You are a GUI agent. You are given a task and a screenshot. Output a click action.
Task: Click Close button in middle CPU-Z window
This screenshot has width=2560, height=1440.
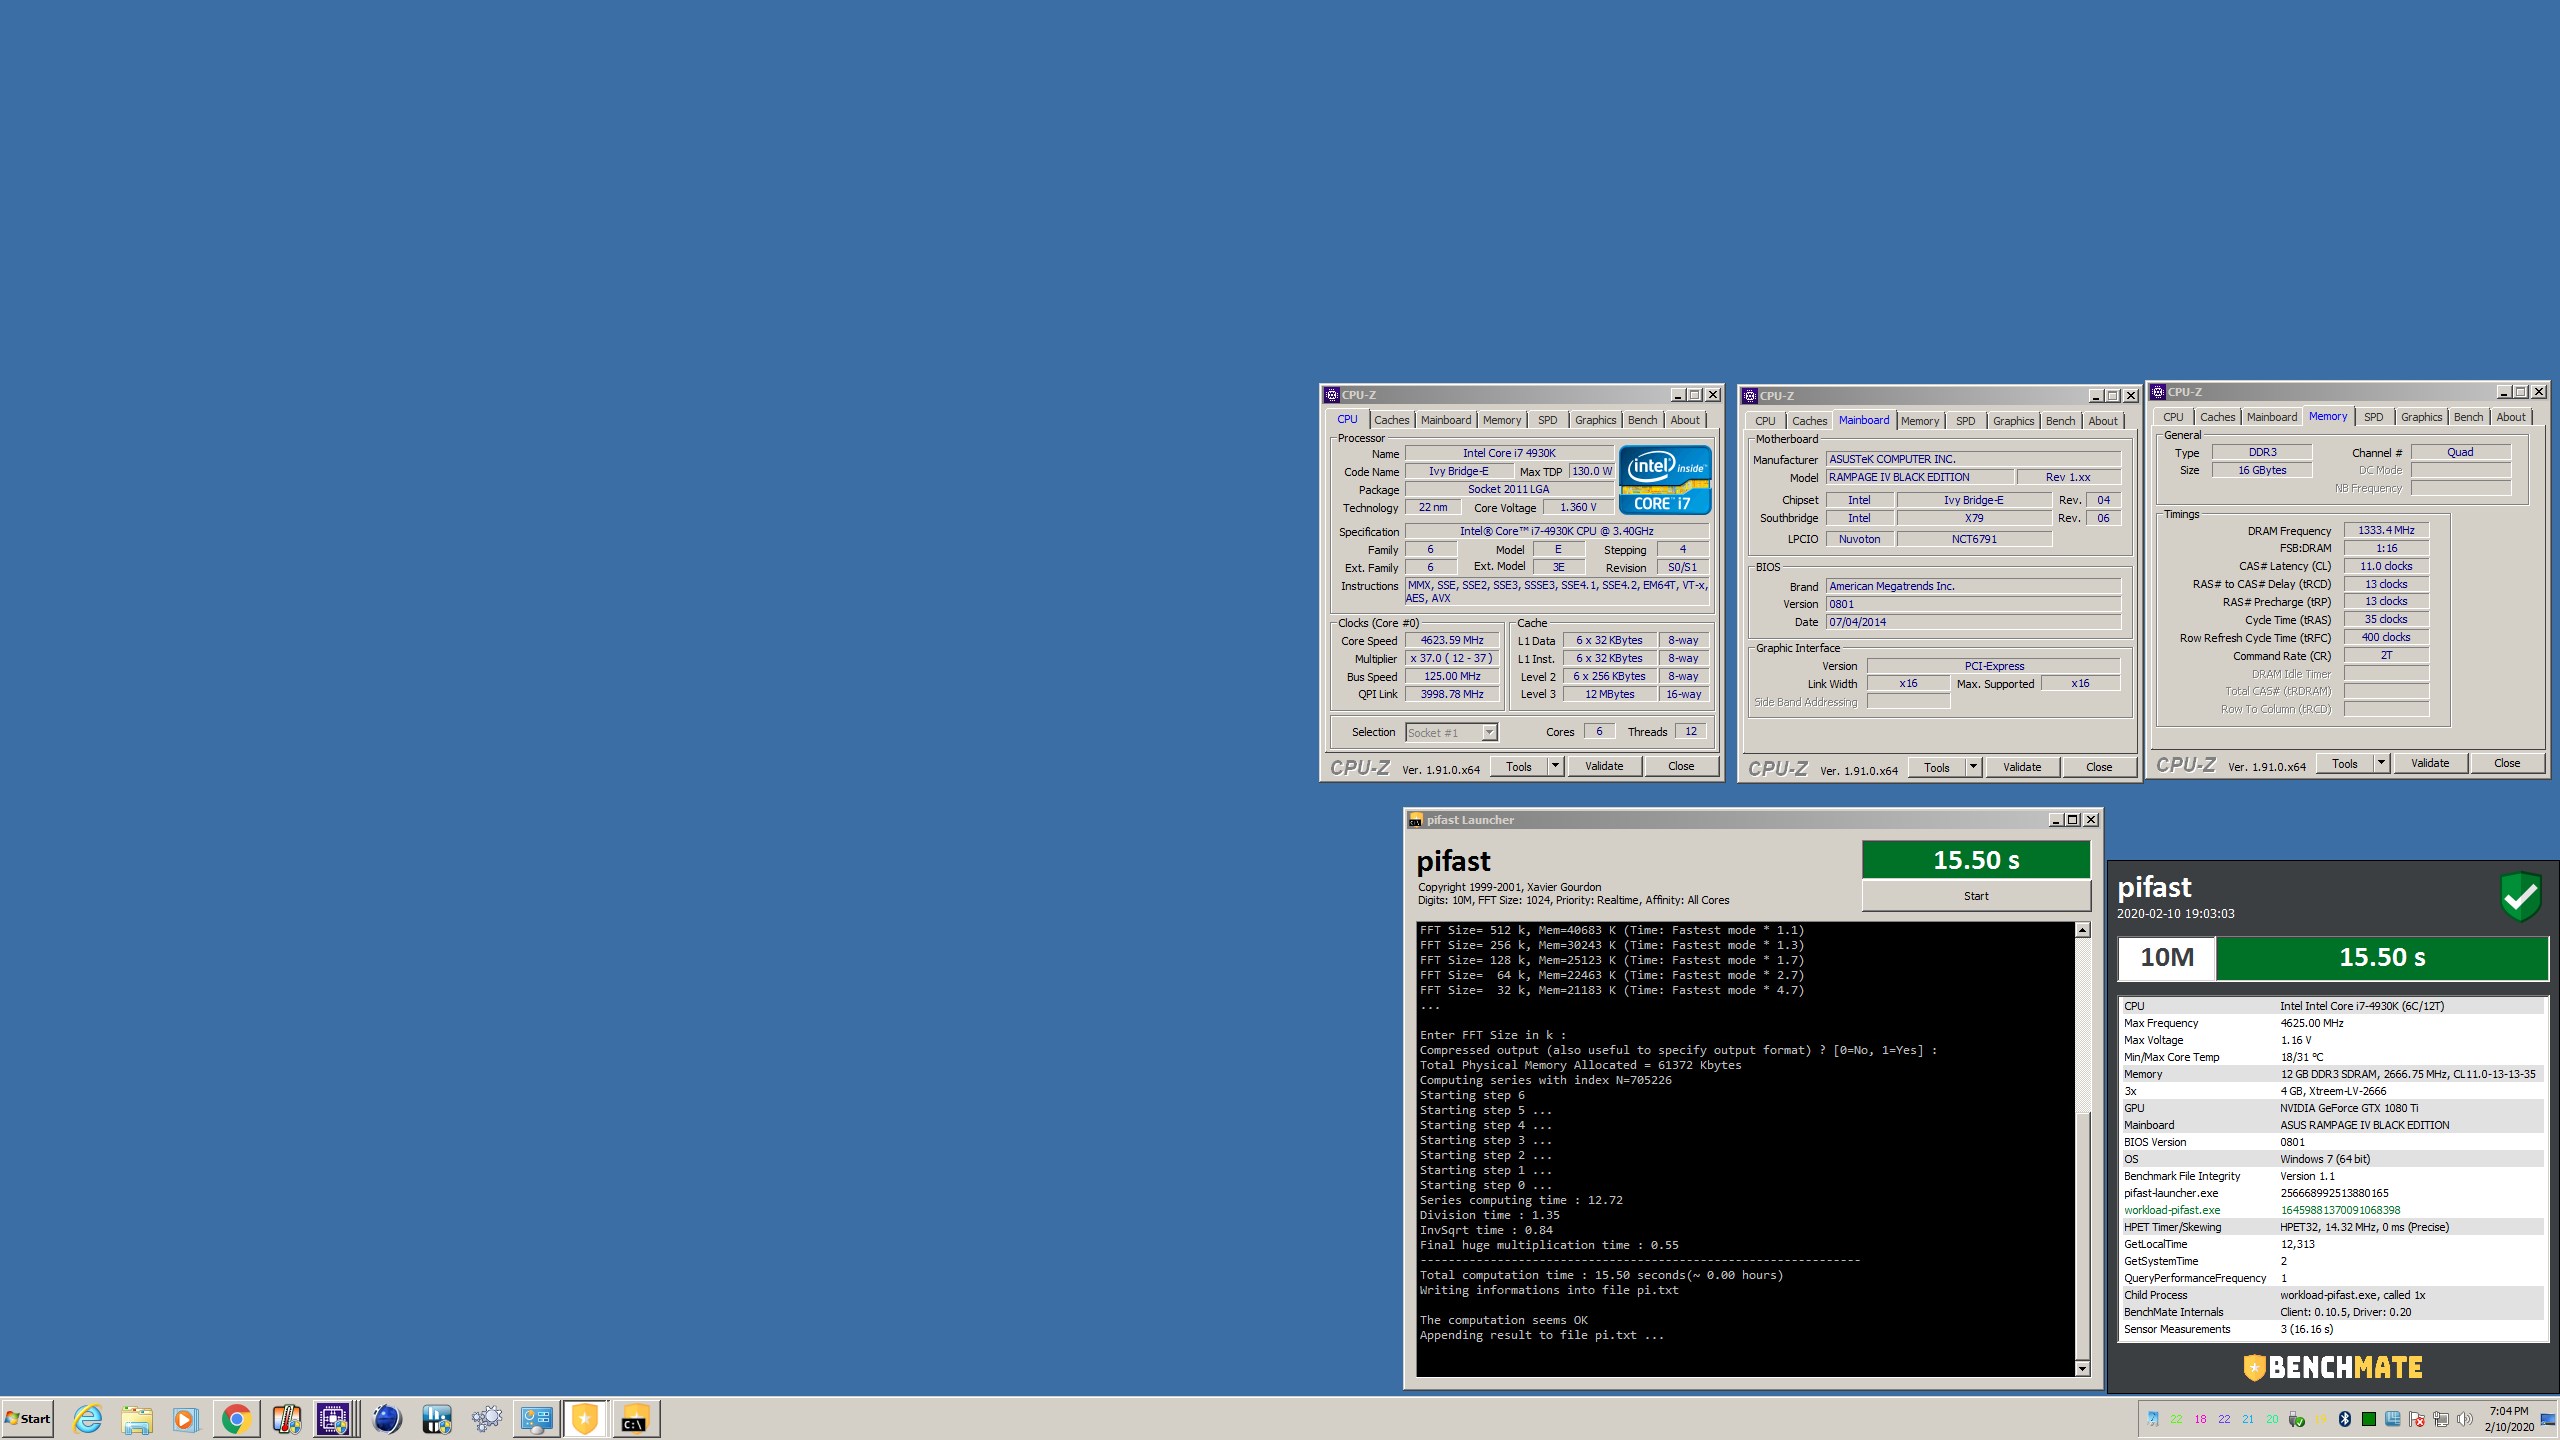click(x=2098, y=767)
